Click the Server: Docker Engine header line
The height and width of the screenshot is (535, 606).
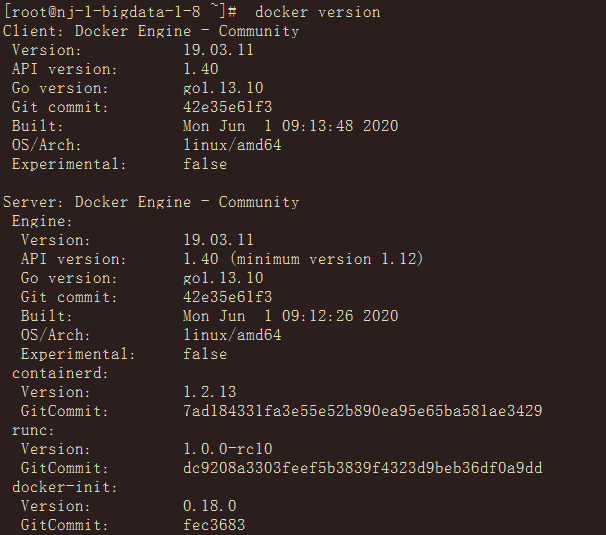151,202
